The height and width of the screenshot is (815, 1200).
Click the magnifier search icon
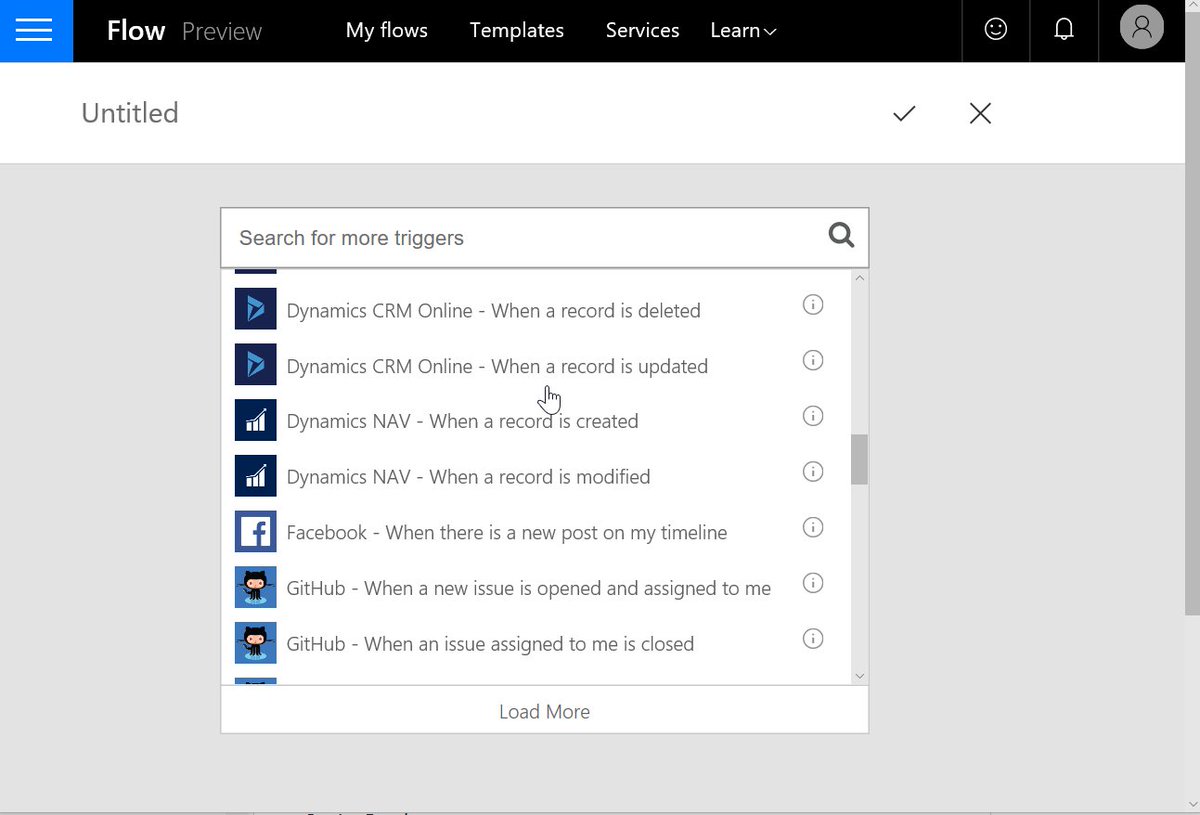pyautogui.click(x=842, y=236)
